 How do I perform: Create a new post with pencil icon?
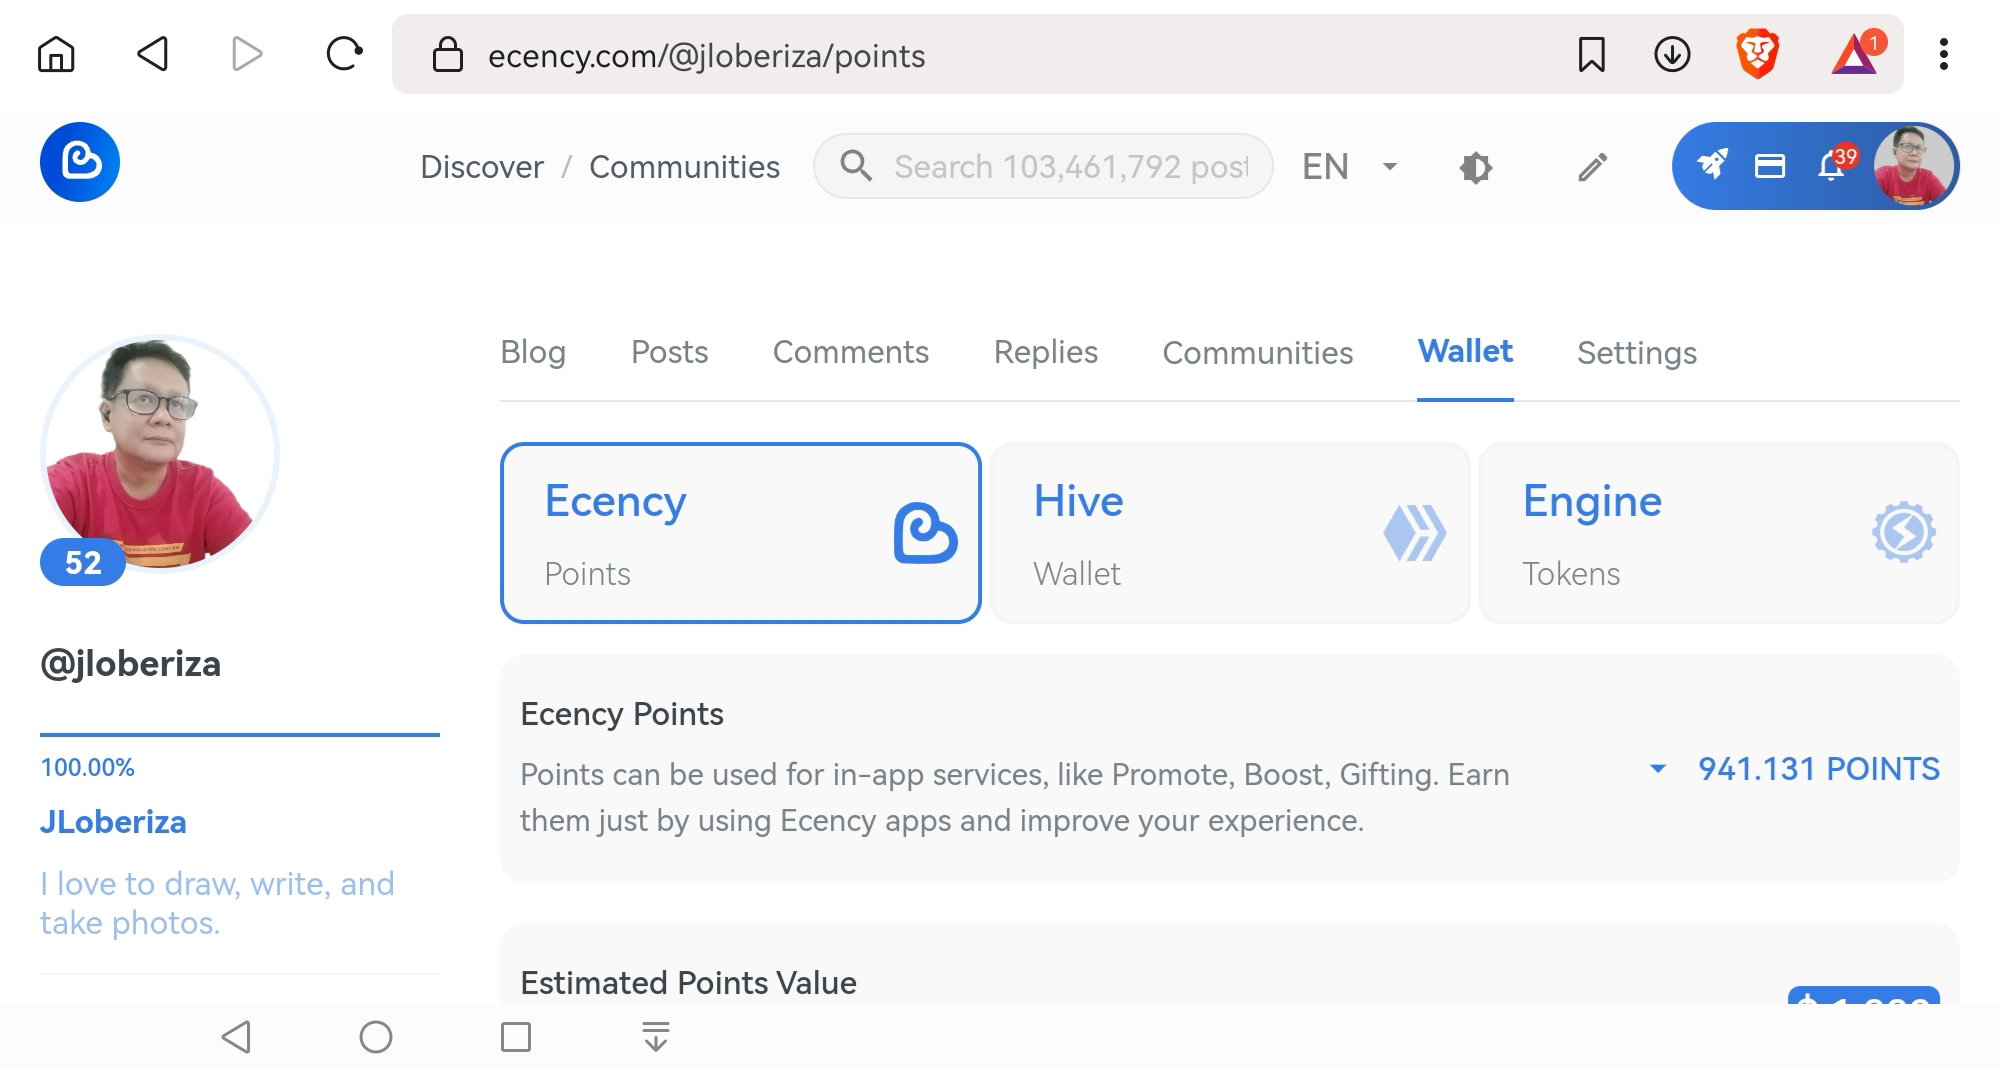(x=1593, y=167)
